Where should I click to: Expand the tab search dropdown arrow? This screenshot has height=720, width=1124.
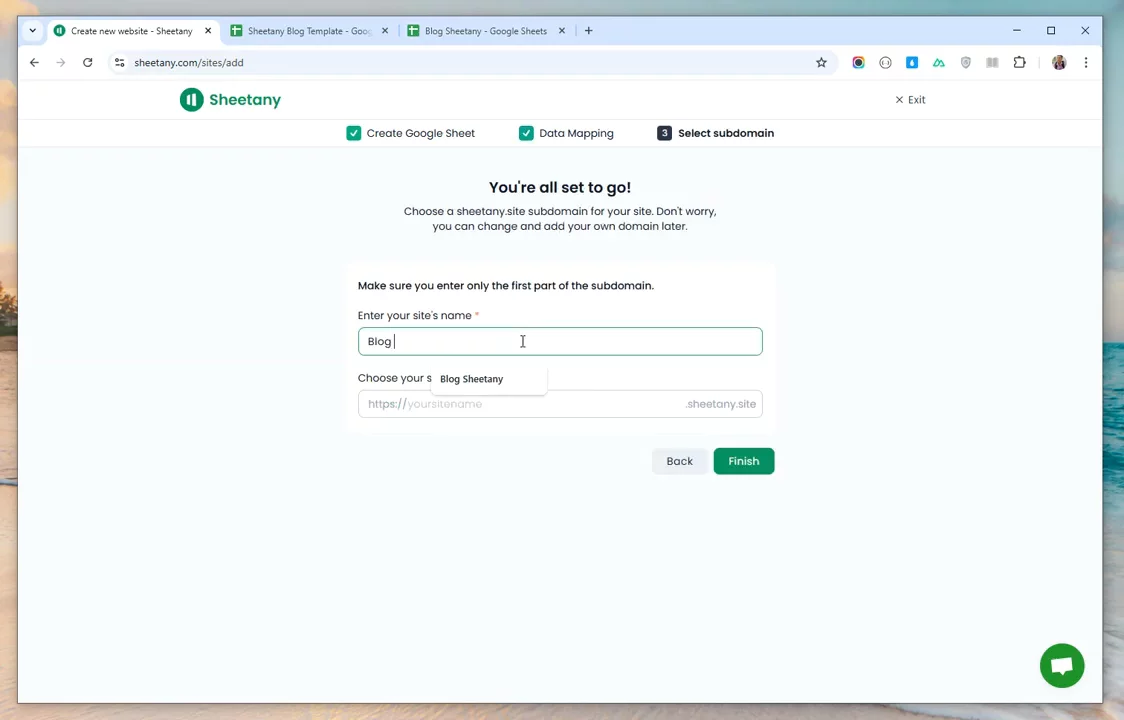click(32, 31)
